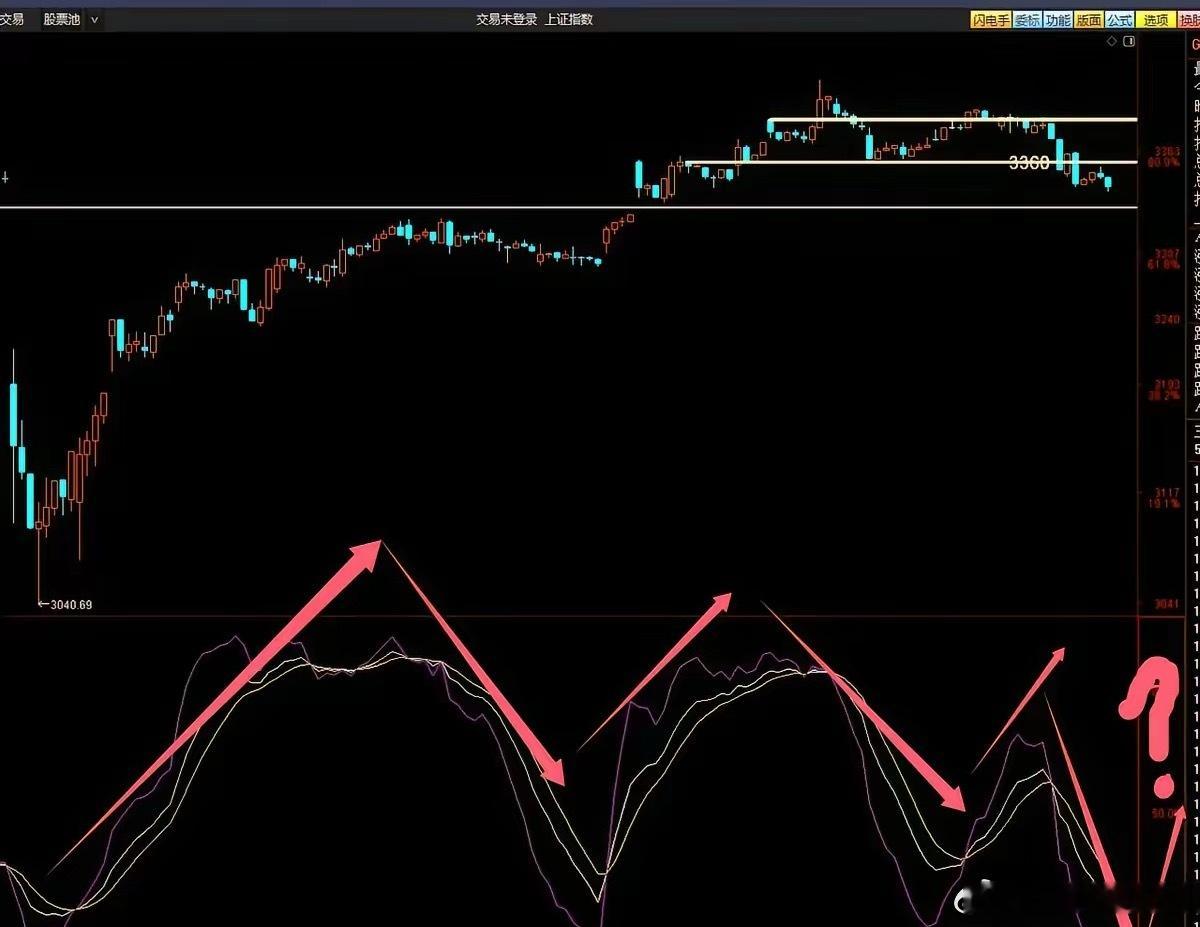Viewport: 1200px width, 927px height.
Task: Click the 交易未登录 status text
Action: (x=506, y=19)
